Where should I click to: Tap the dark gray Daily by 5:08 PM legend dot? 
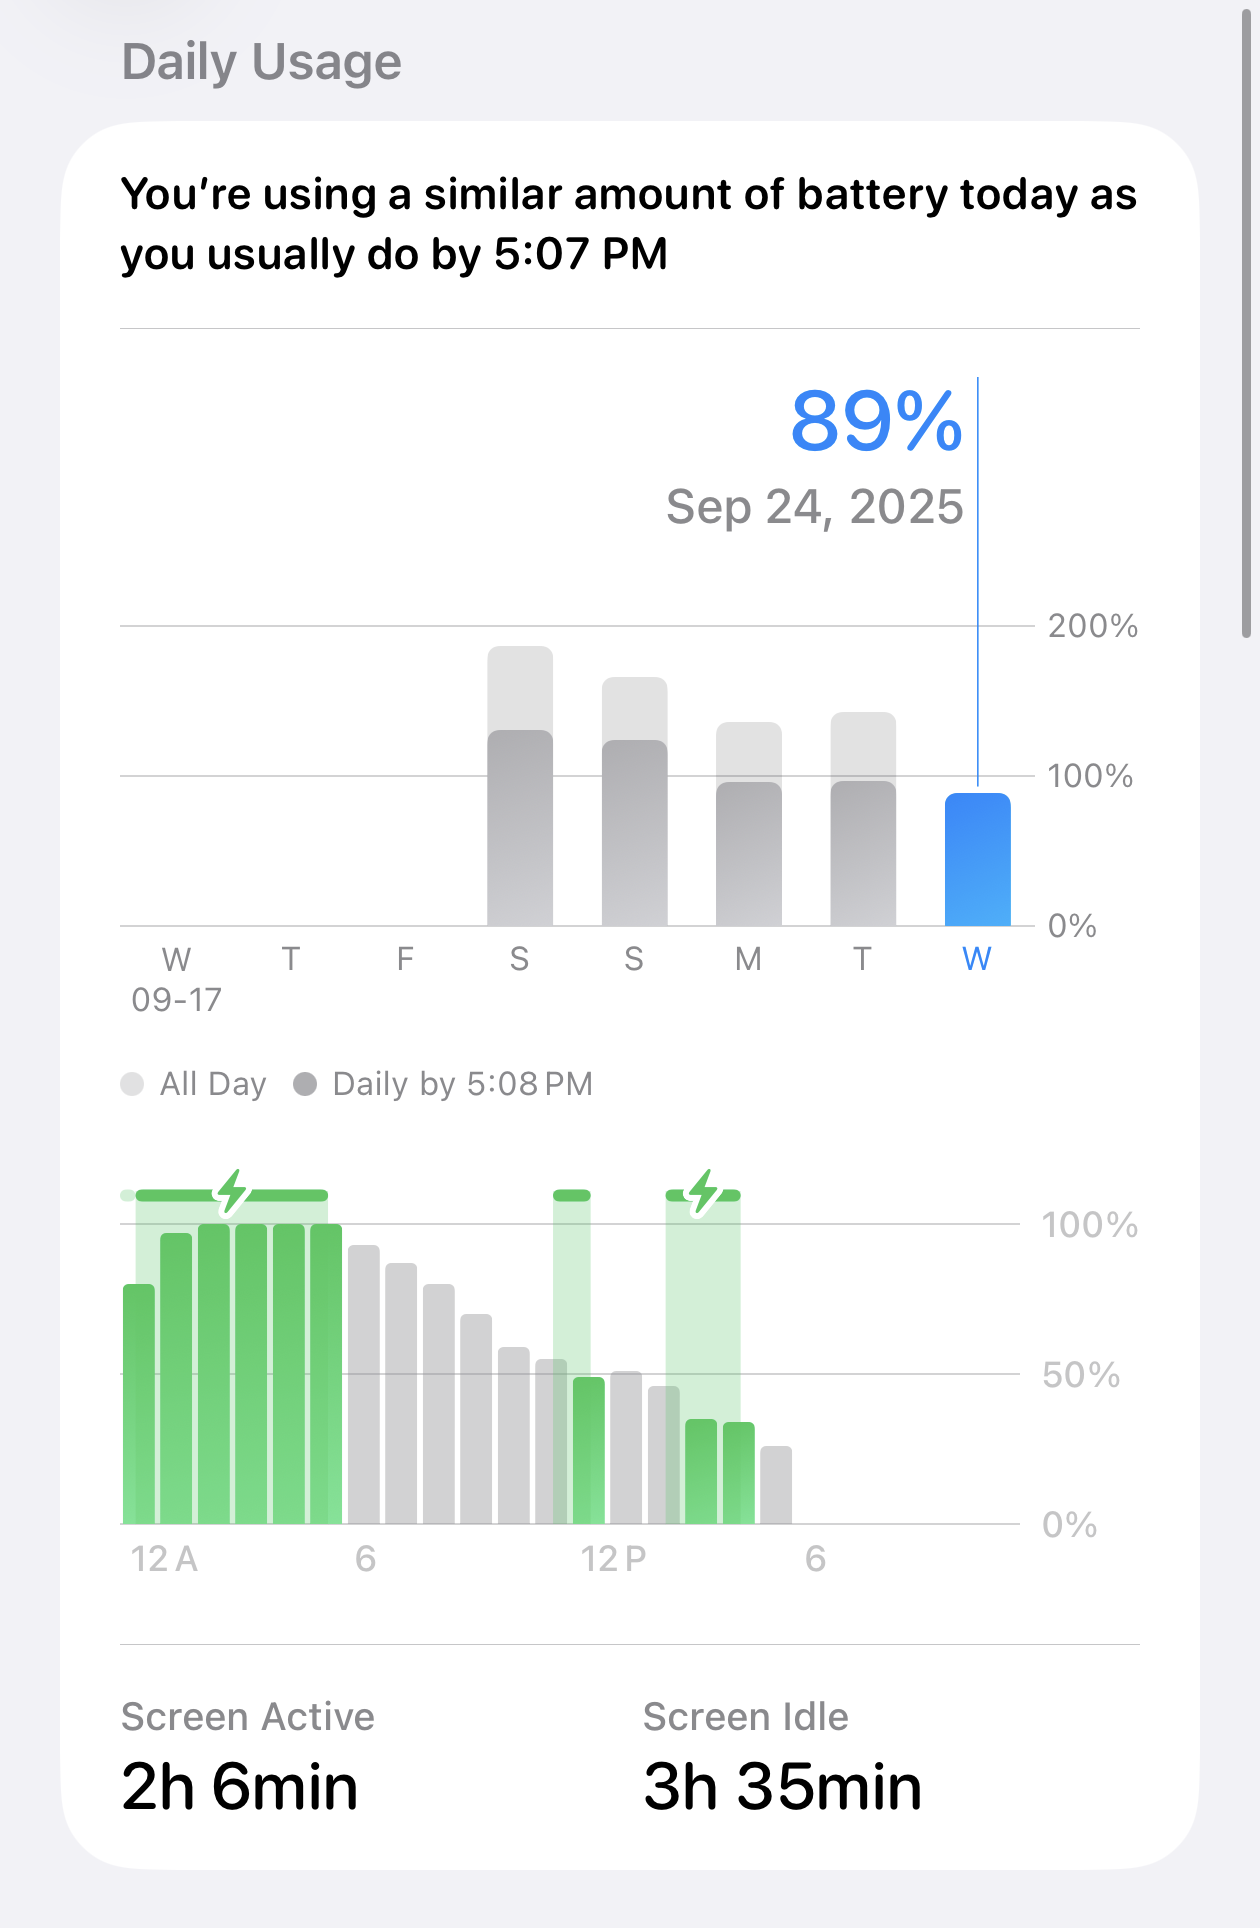[305, 1084]
